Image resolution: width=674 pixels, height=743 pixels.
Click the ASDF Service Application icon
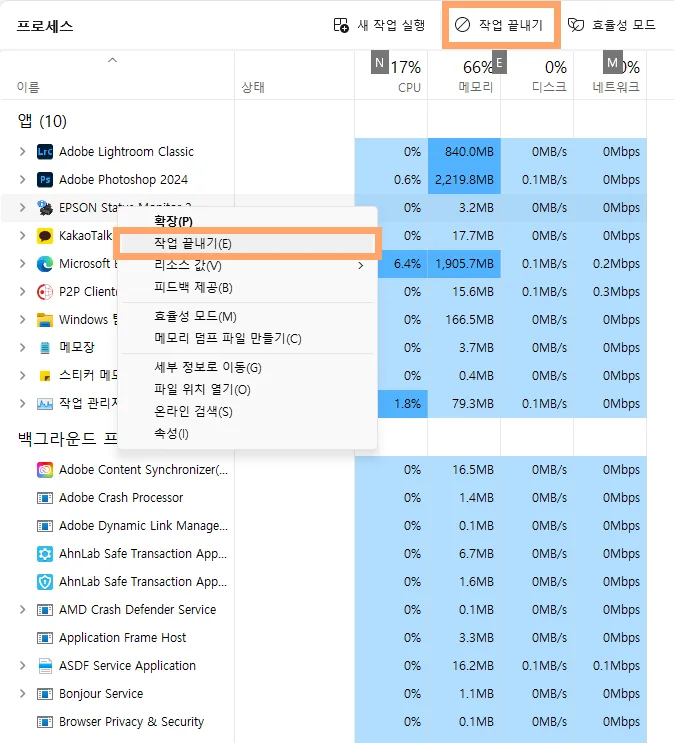45,665
